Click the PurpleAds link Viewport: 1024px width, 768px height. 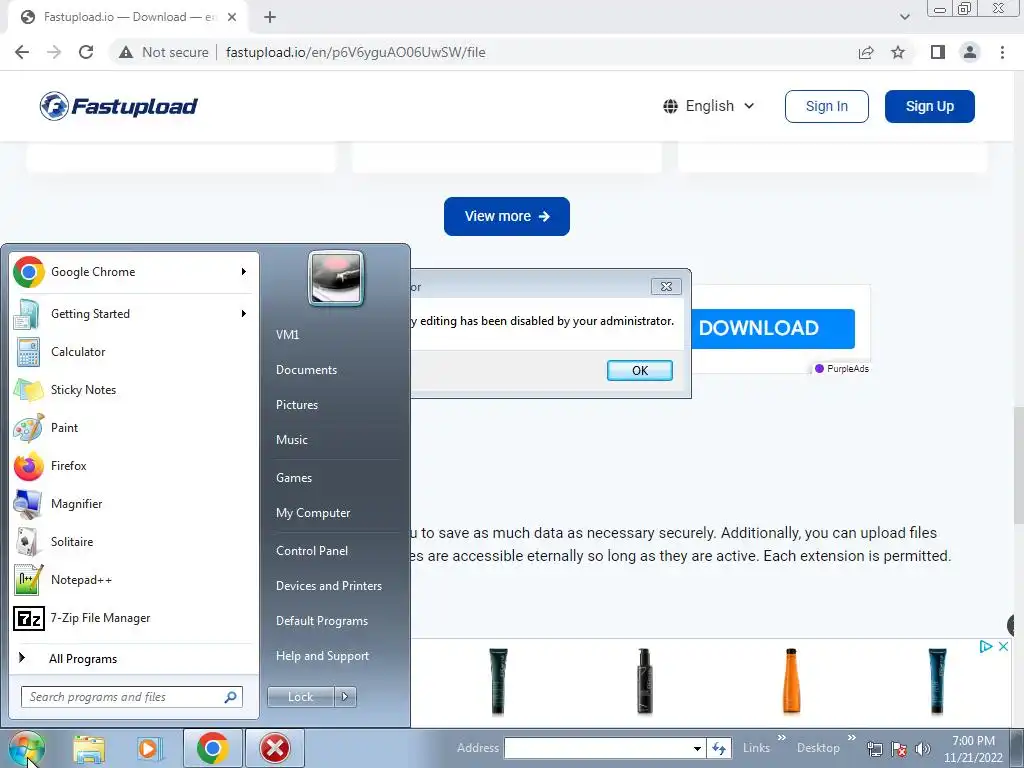(x=842, y=369)
